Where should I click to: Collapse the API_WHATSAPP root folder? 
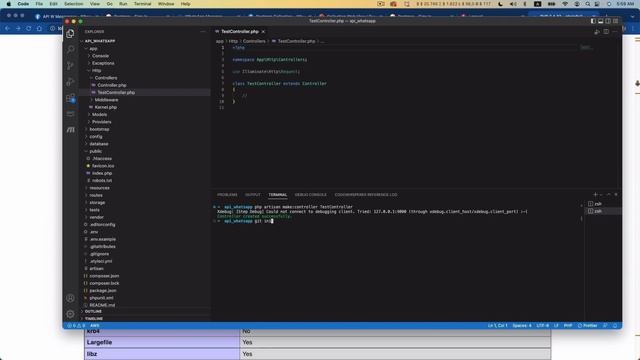click(100, 41)
